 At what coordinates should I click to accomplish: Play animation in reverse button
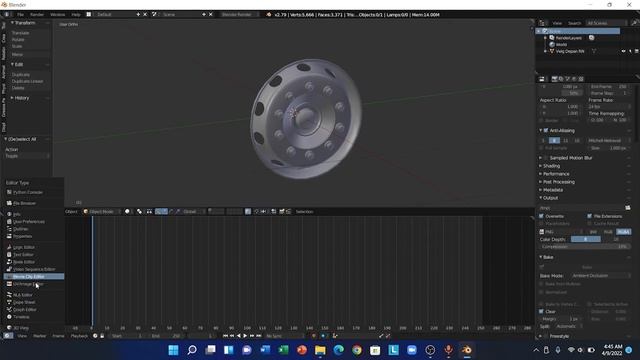239,336
